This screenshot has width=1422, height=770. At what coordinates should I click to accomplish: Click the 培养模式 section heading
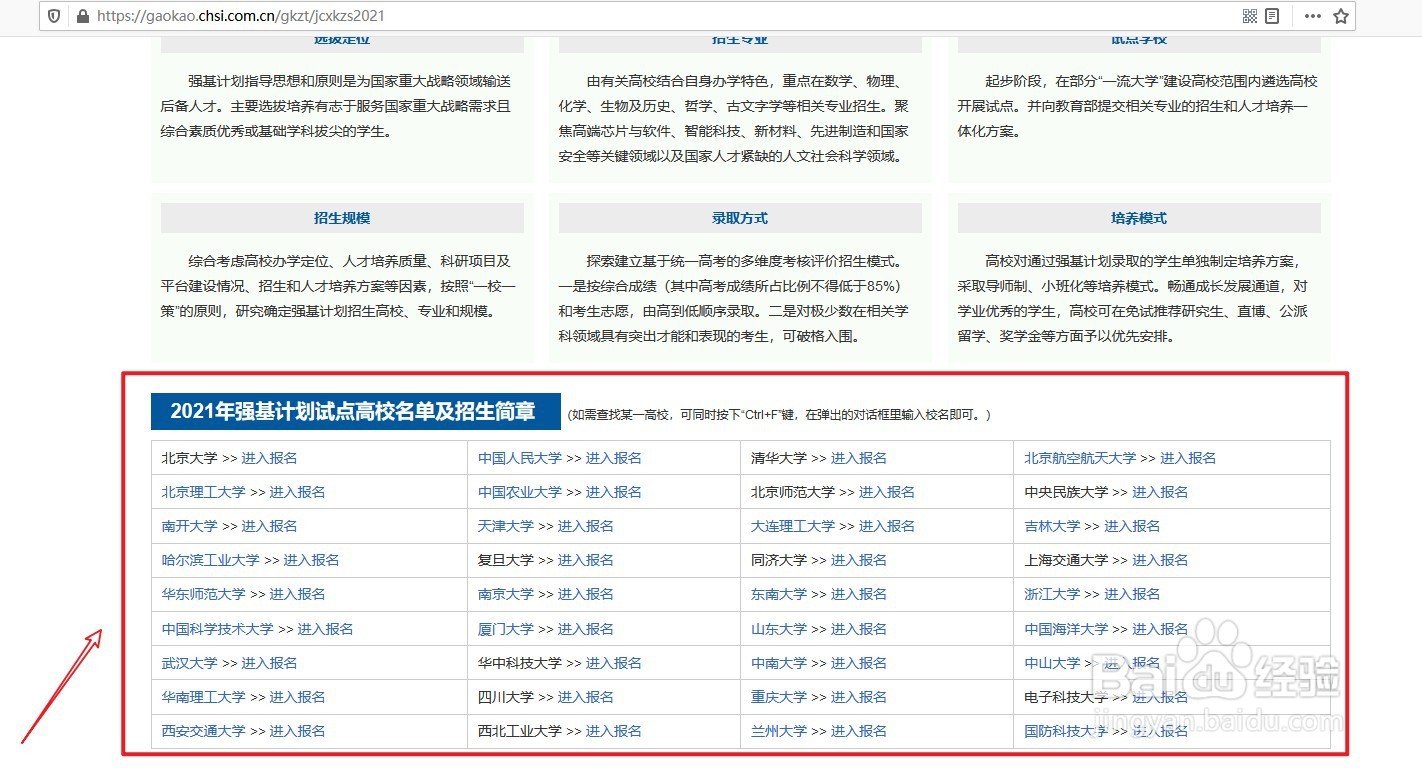[1139, 218]
